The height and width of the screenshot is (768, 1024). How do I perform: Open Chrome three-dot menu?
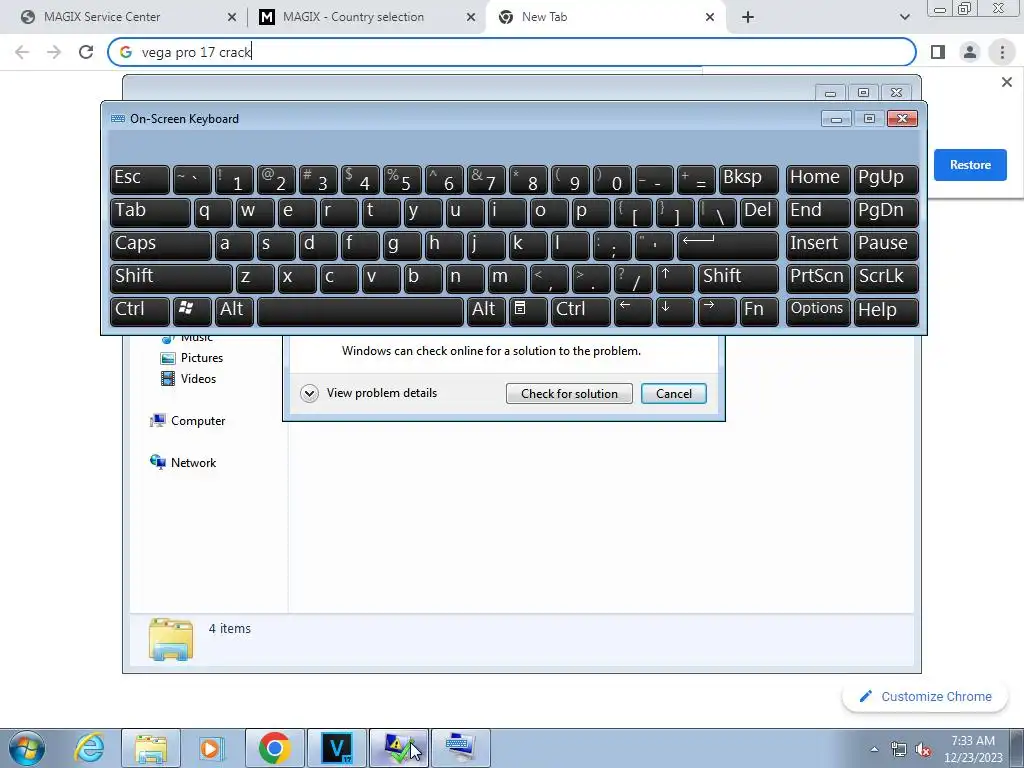(x=1002, y=52)
